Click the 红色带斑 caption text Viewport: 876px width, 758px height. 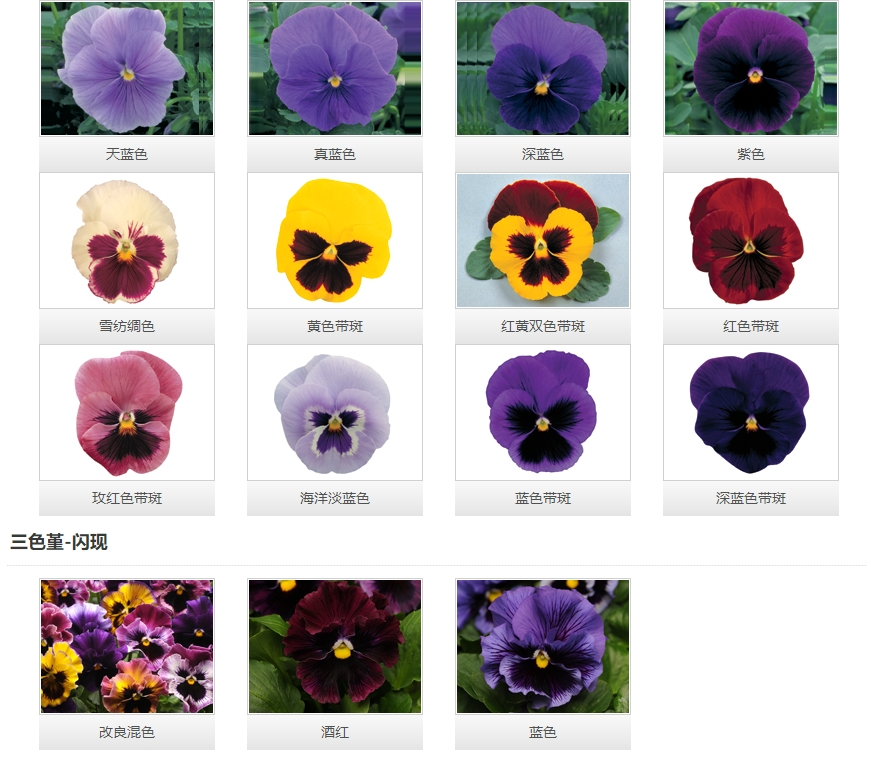point(751,326)
